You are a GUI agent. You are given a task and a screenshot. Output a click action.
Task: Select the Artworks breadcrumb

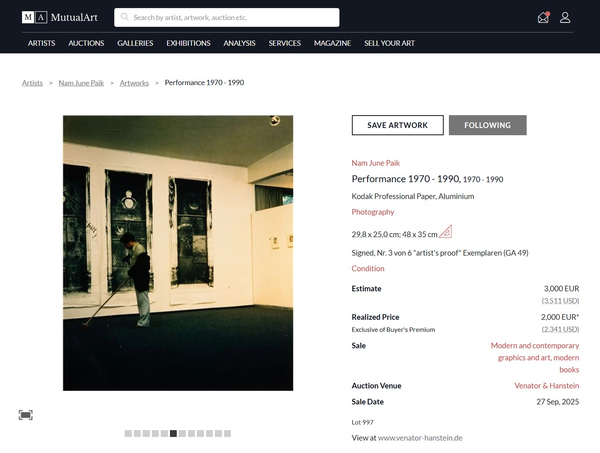click(x=134, y=83)
